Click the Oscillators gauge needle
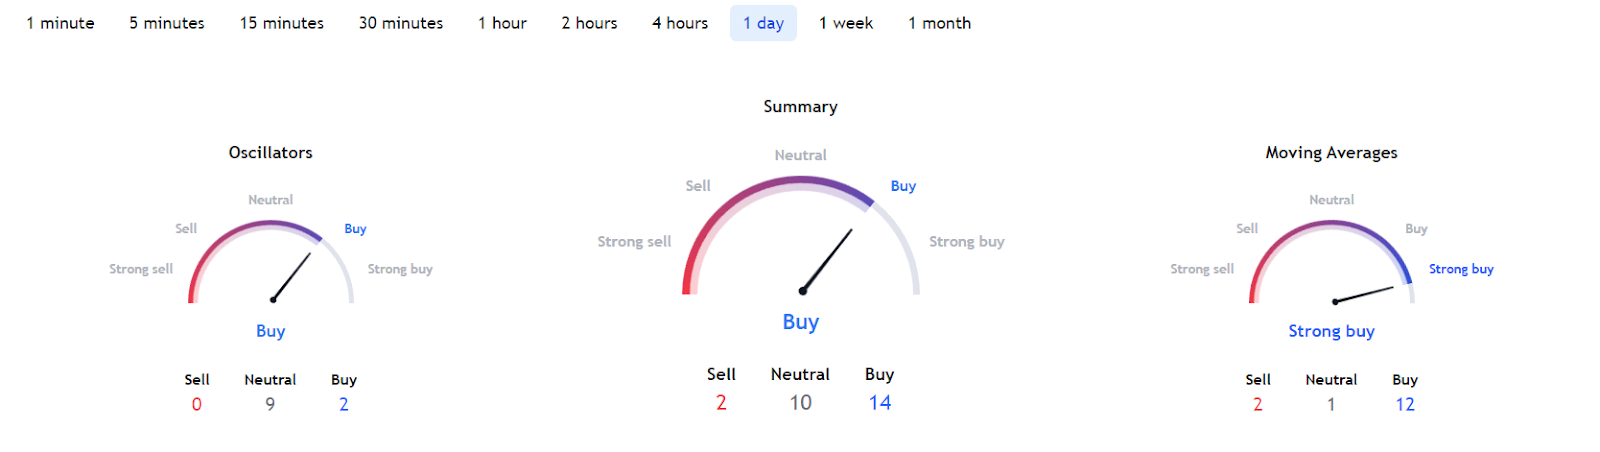The height and width of the screenshot is (452, 1600). (291, 277)
